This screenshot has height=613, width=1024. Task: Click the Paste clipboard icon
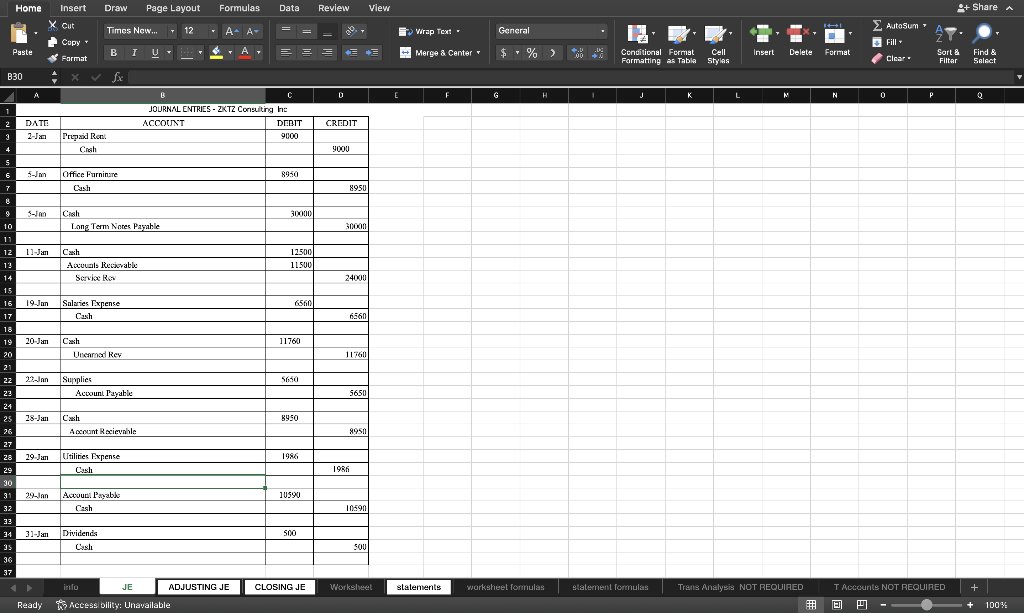click(20, 33)
